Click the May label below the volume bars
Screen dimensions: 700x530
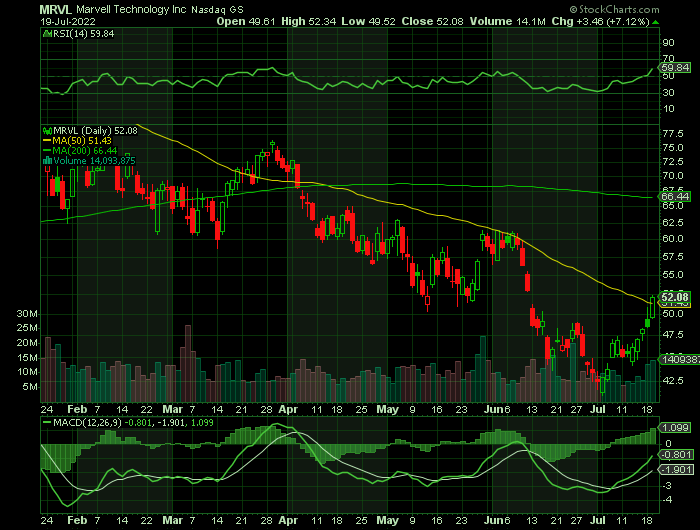click(388, 409)
